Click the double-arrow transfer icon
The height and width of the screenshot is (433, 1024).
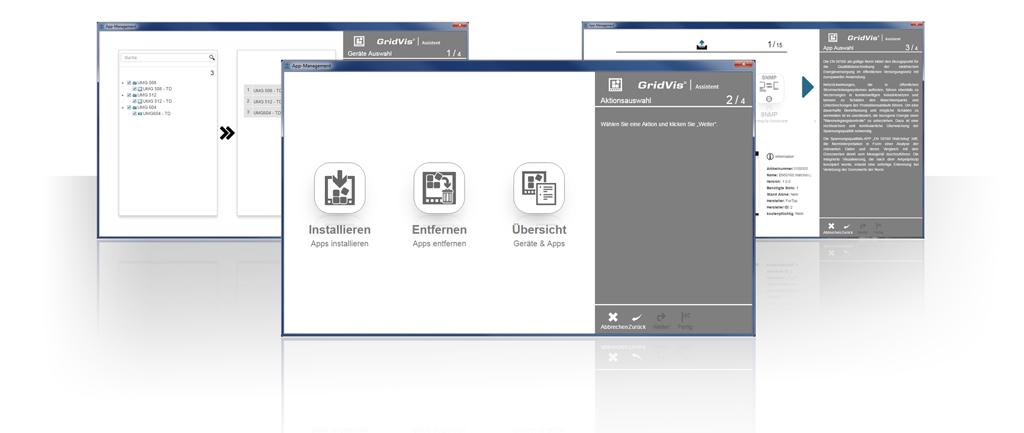(227, 132)
